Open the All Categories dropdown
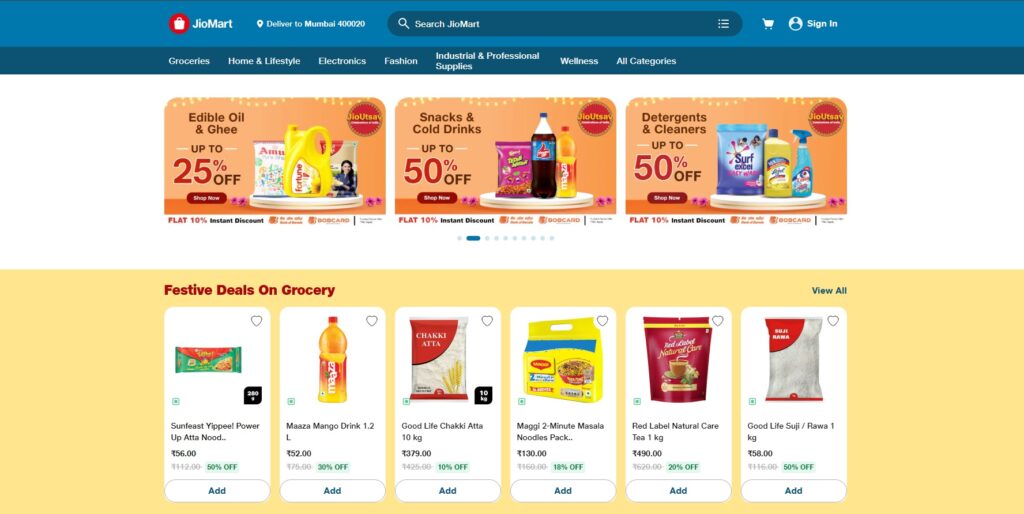Viewport: 1024px width, 514px height. coord(646,61)
